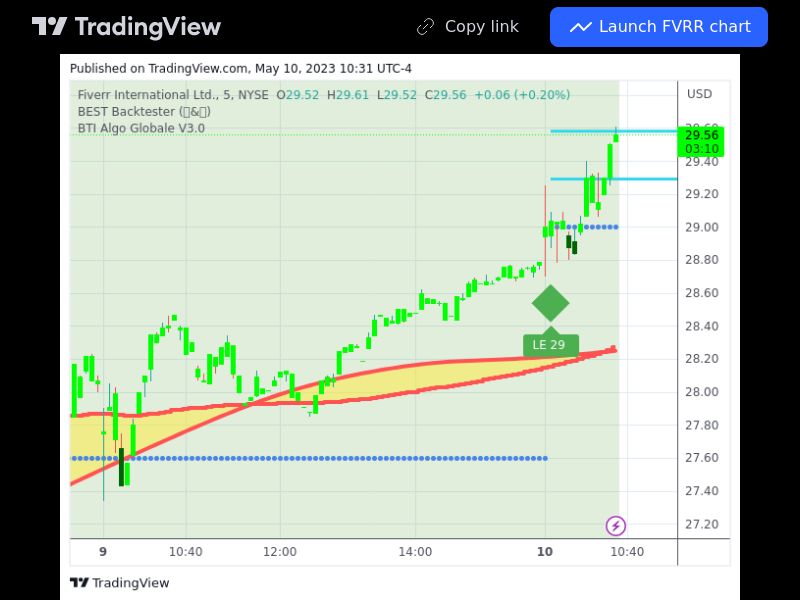Click the BEST Backtester indicator label
This screenshot has width=800, height=600.
click(144, 111)
